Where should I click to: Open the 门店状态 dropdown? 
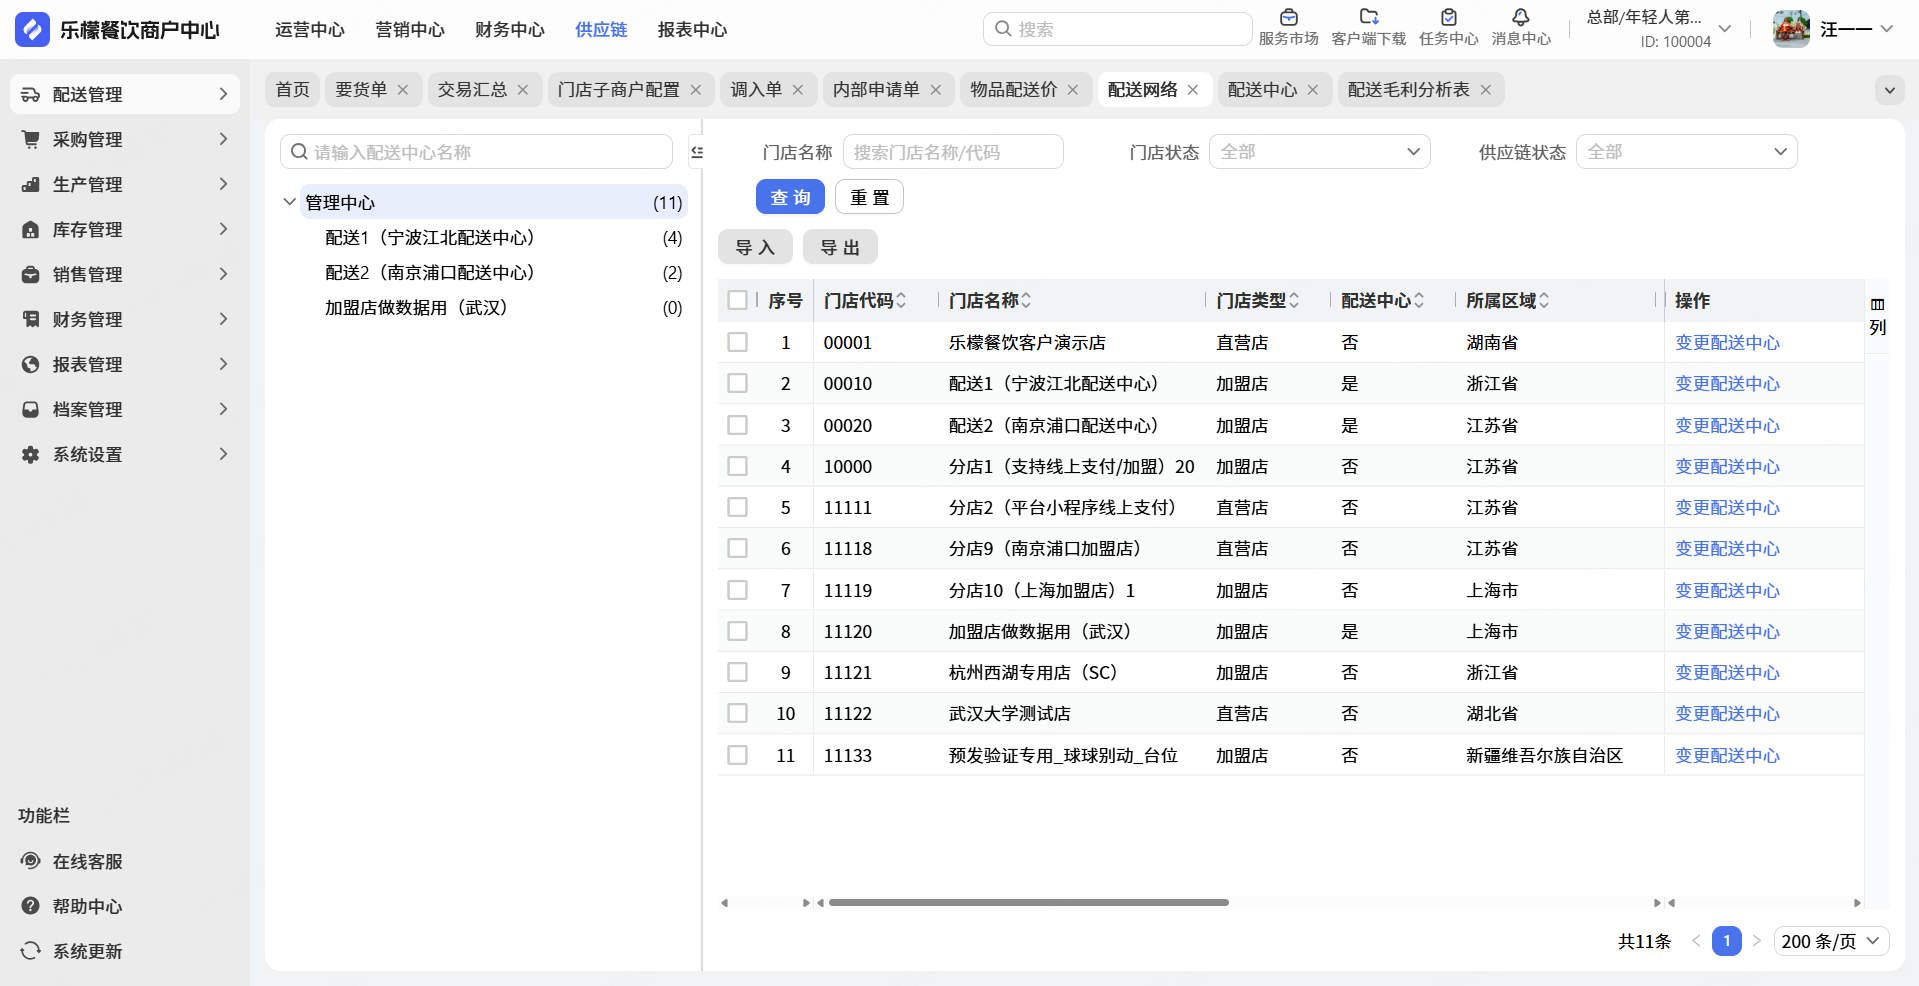[x=1319, y=152]
